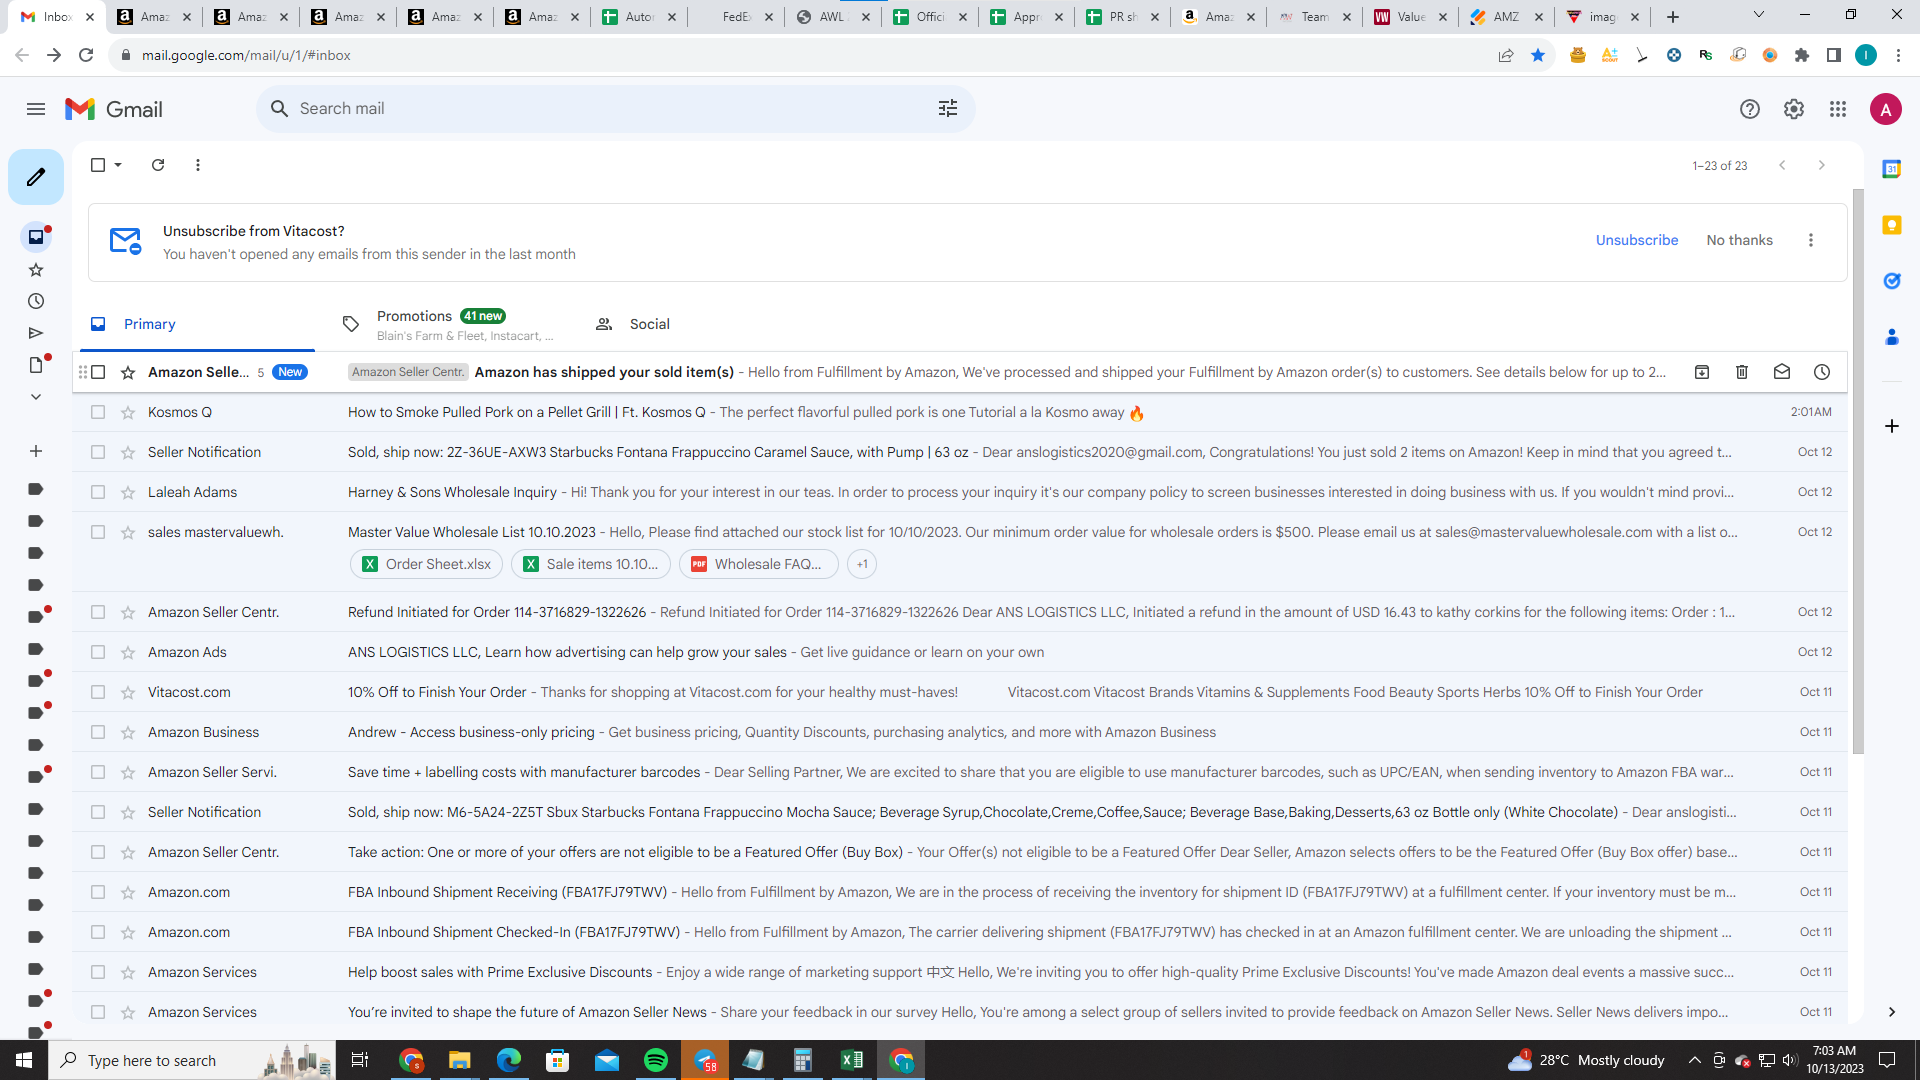
Task: Click the Search mail field
Action: [615, 108]
